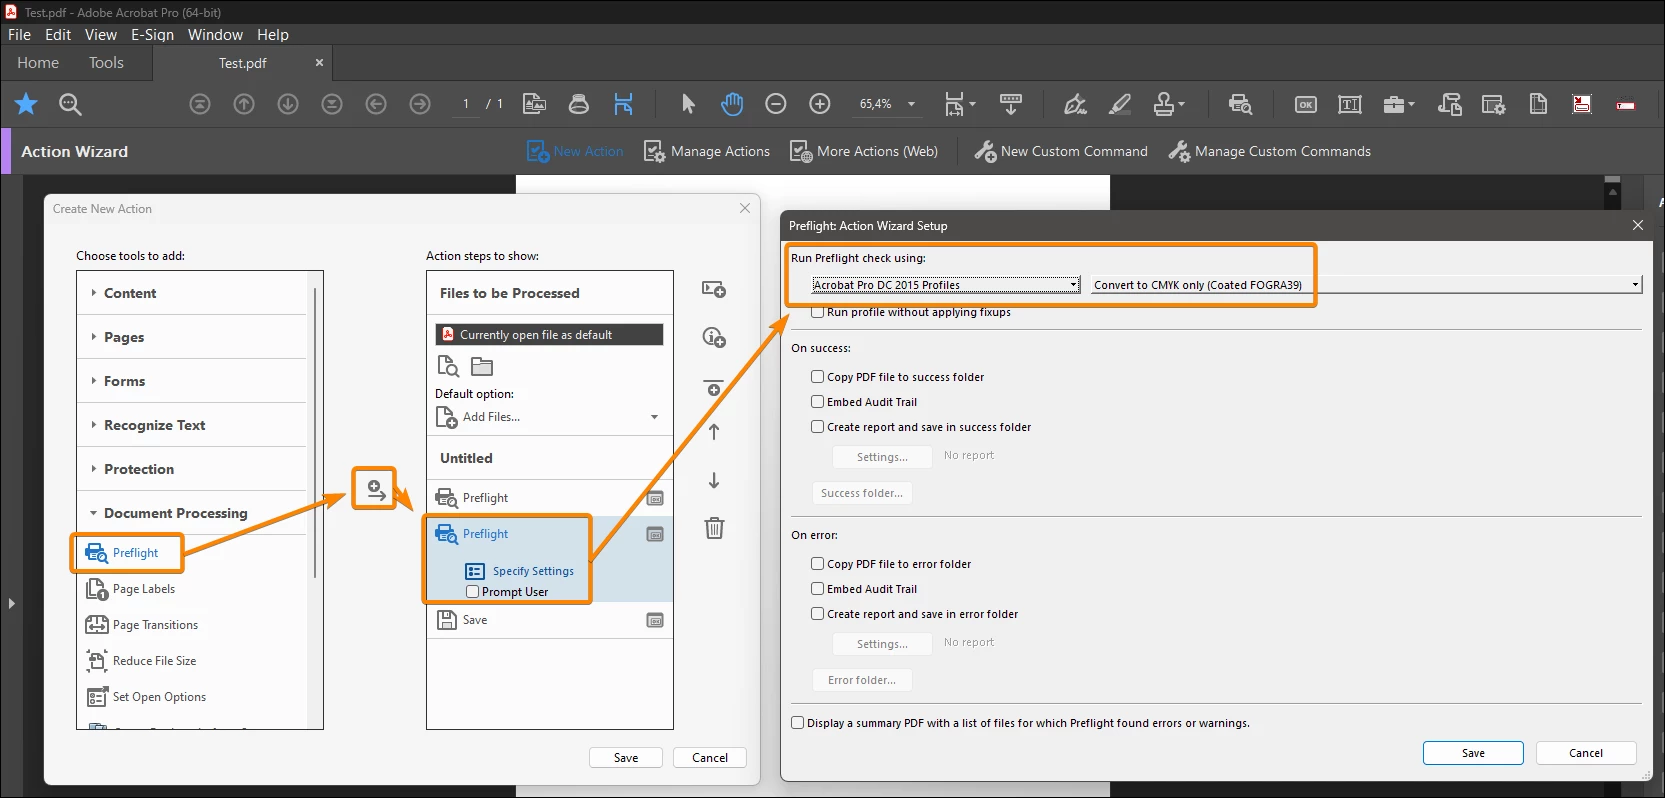Image resolution: width=1665 pixels, height=798 pixels.
Task: Check Copy PDF file to error folder
Action: [x=818, y=564]
